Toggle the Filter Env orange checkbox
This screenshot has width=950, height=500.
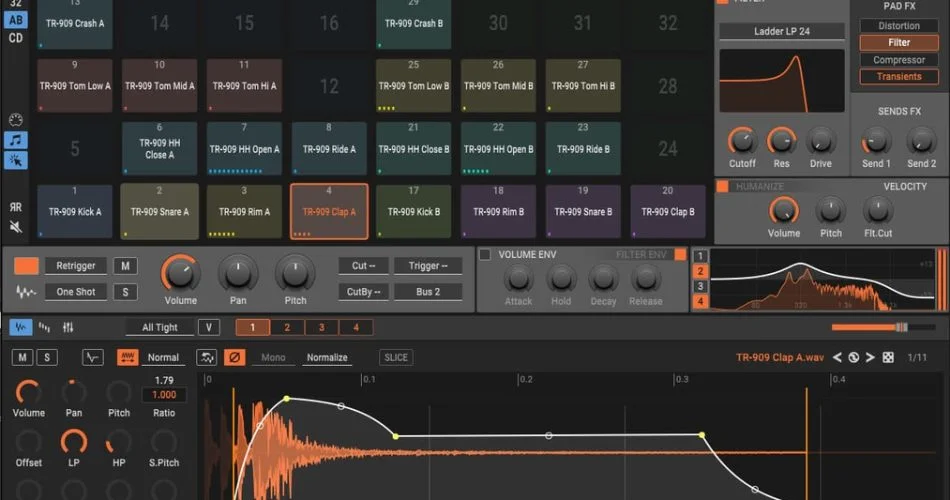click(680, 255)
